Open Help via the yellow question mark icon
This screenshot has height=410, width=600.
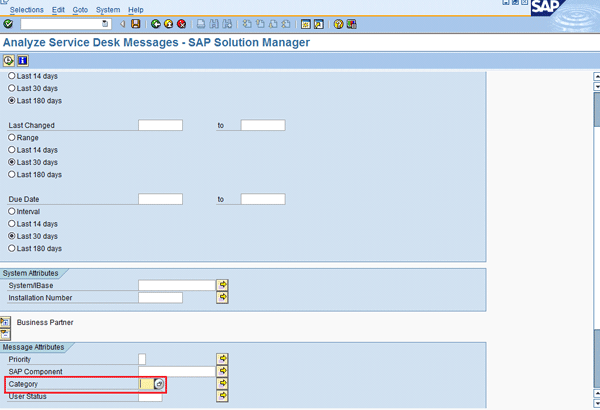pos(339,24)
